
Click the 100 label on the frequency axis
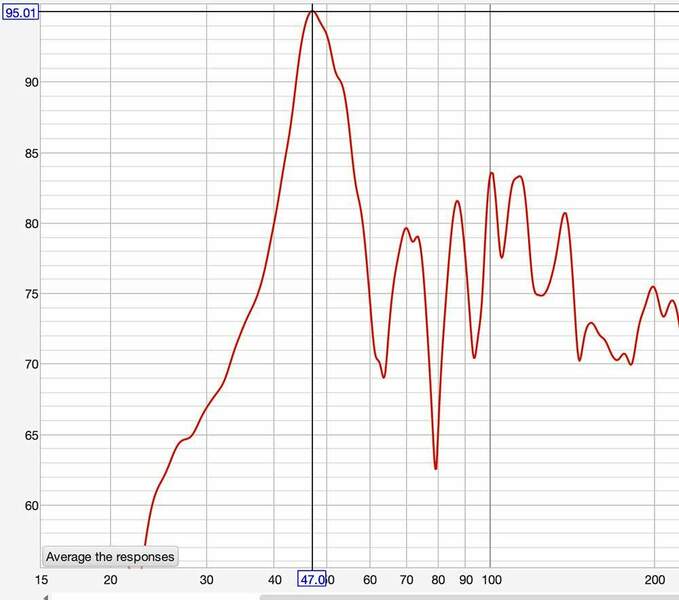pos(491,579)
